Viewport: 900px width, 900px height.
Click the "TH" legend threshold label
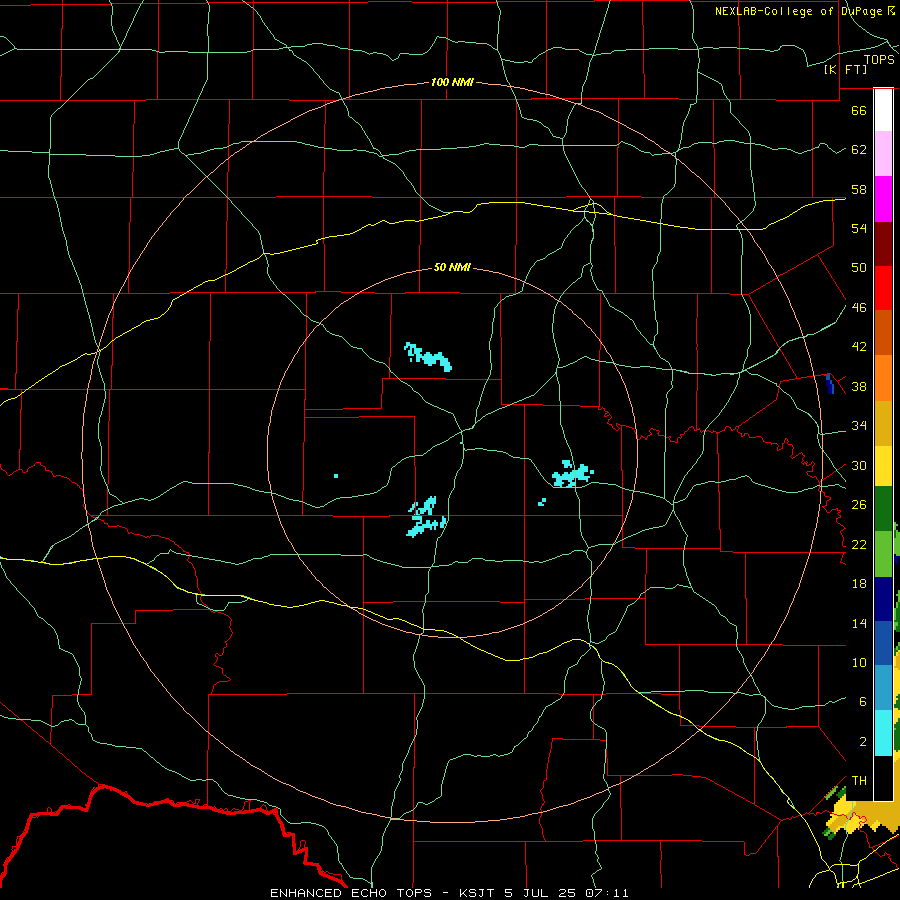tap(859, 781)
